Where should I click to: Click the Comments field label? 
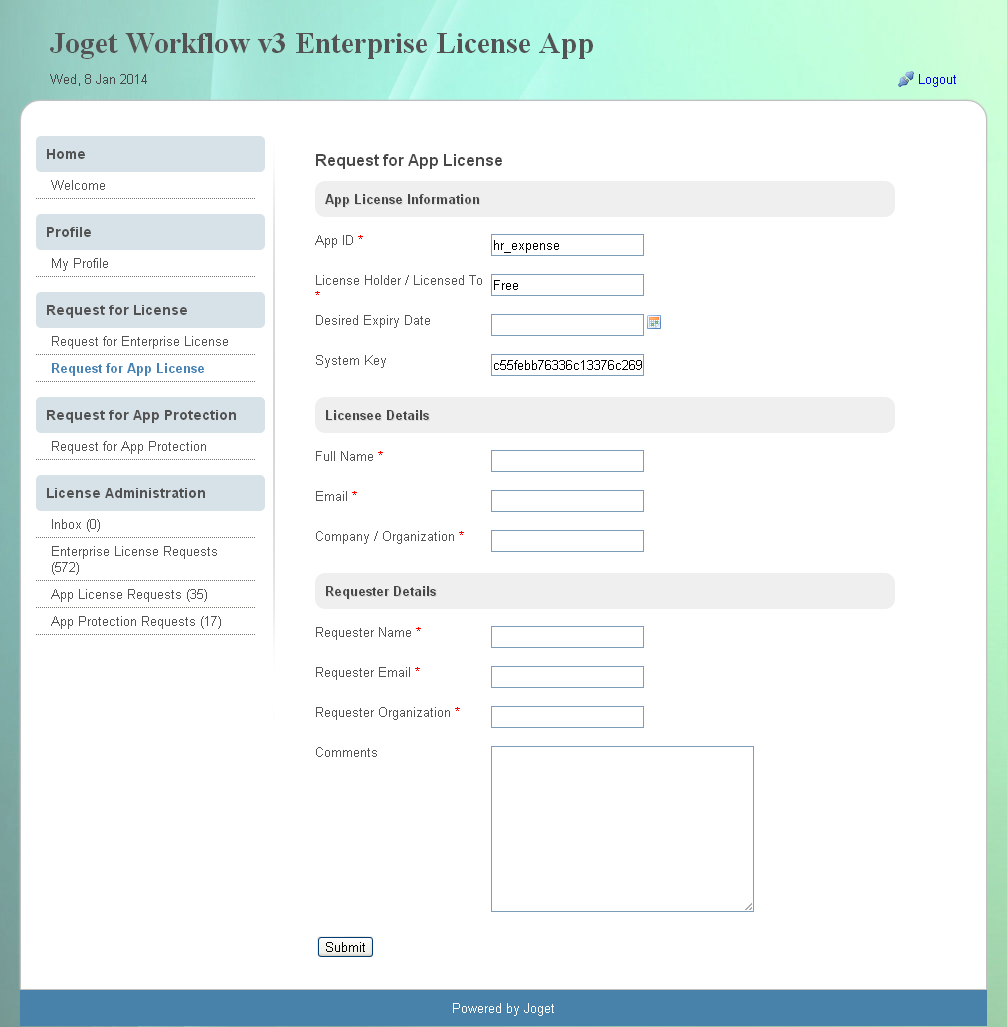(346, 752)
